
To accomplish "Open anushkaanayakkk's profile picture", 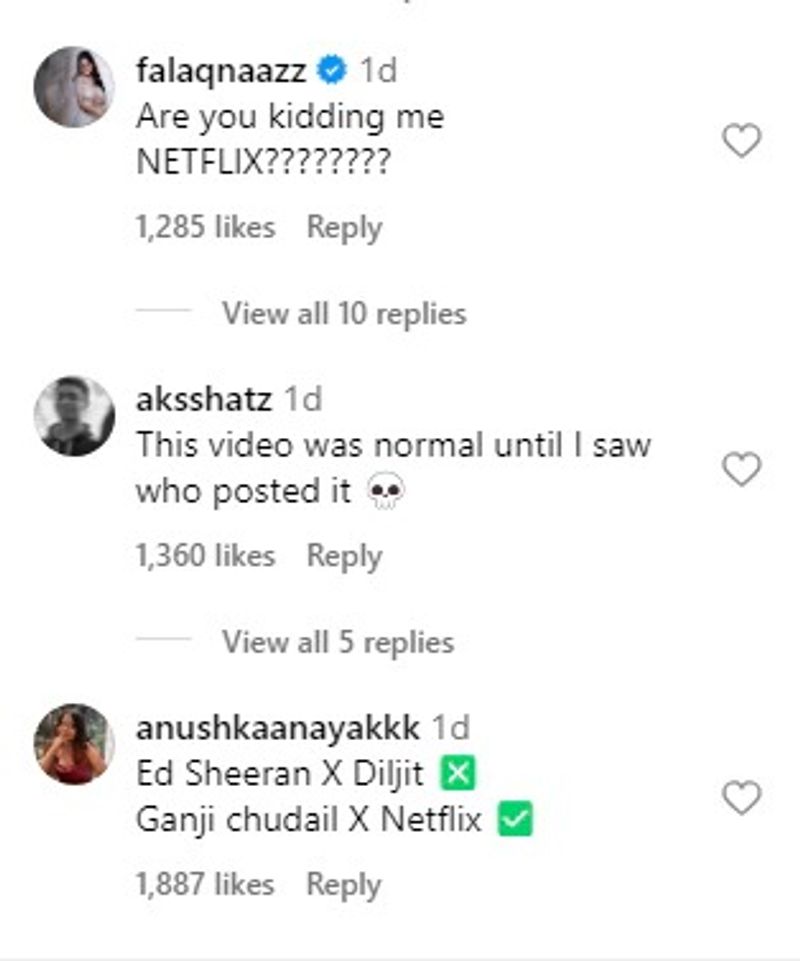I will [x=74, y=743].
